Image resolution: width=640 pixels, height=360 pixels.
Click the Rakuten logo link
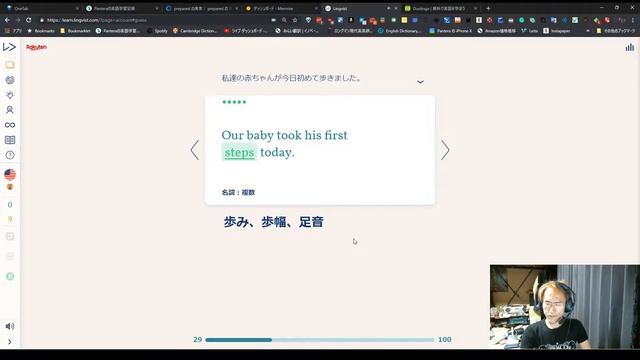[36, 47]
